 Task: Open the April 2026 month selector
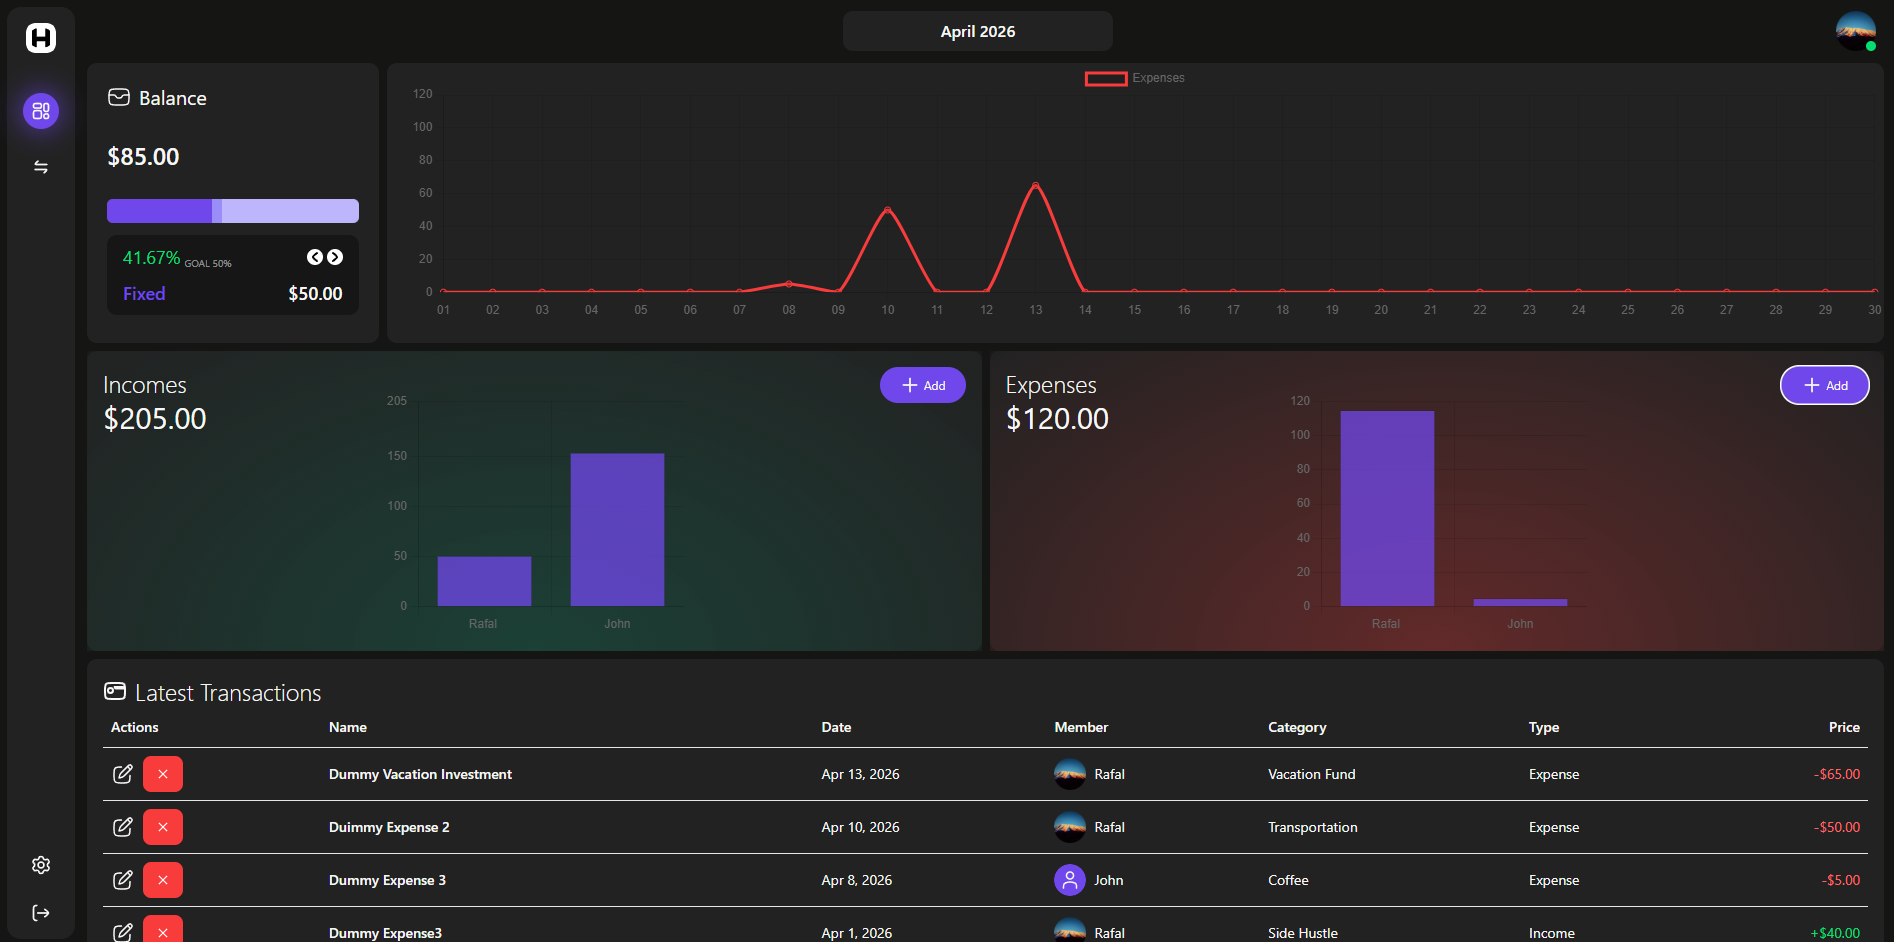pos(977,31)
